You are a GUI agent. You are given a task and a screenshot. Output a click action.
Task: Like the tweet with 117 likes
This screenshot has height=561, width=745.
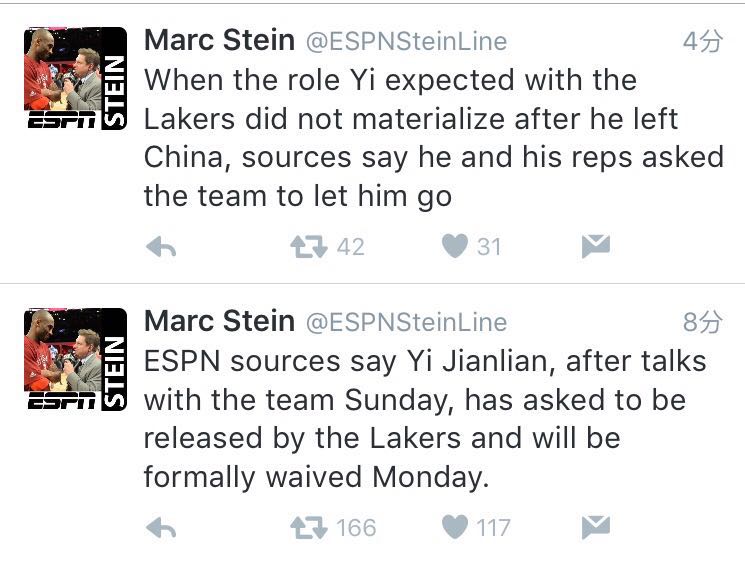click(x=455, y=527)
